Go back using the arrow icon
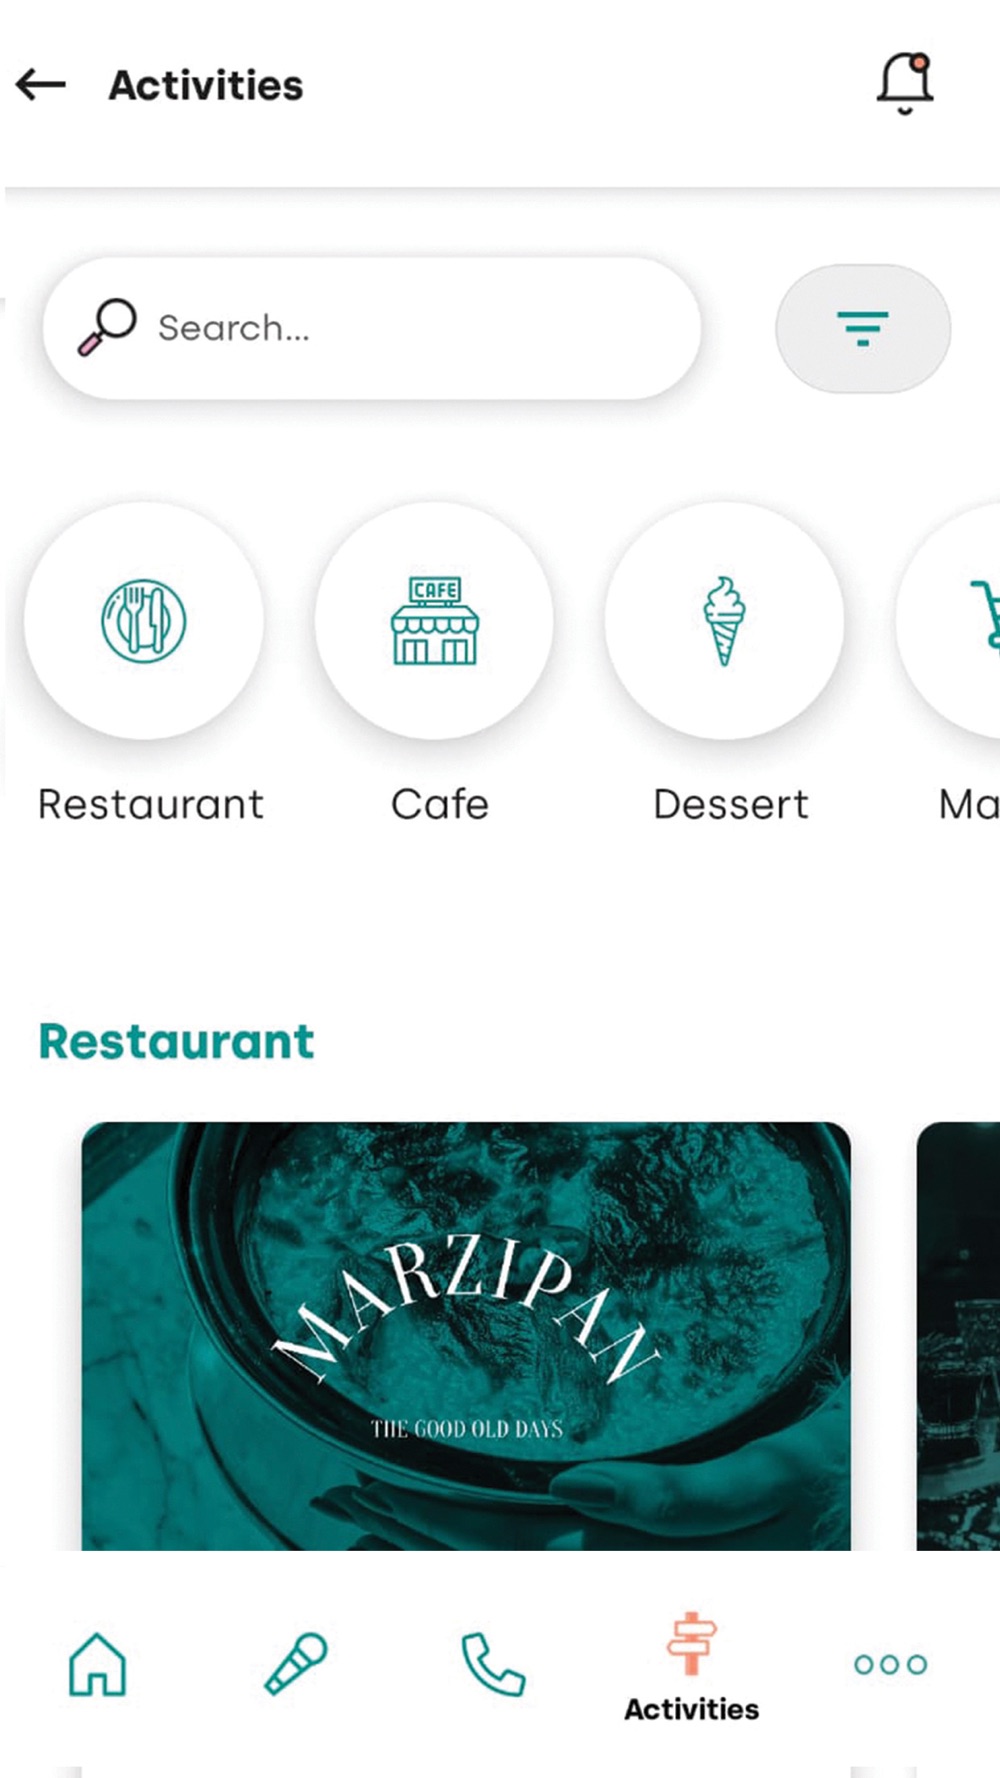 (x=41, y=85)
